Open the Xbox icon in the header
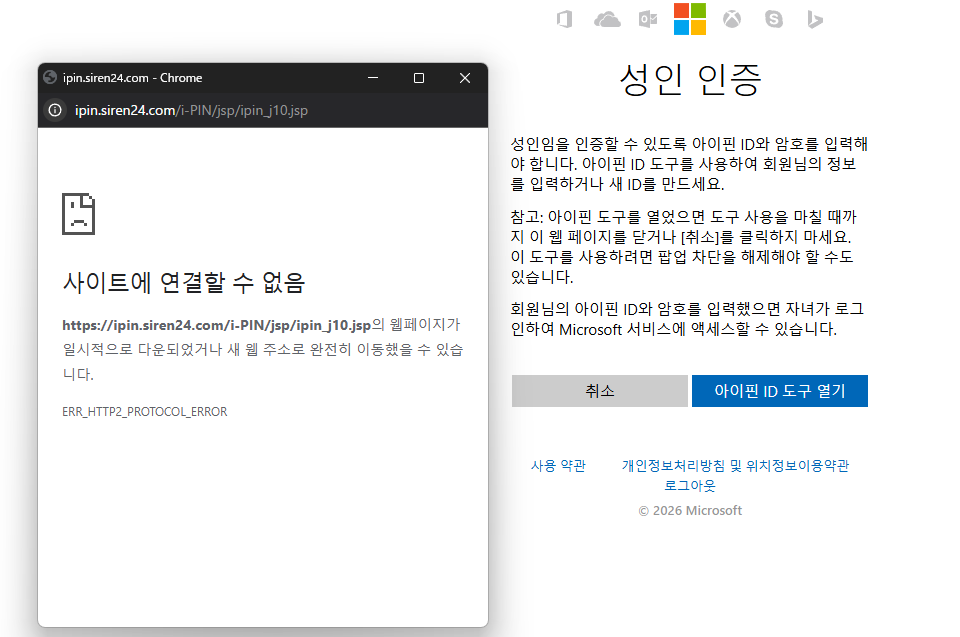960x637 pixels. coord(732,20)
